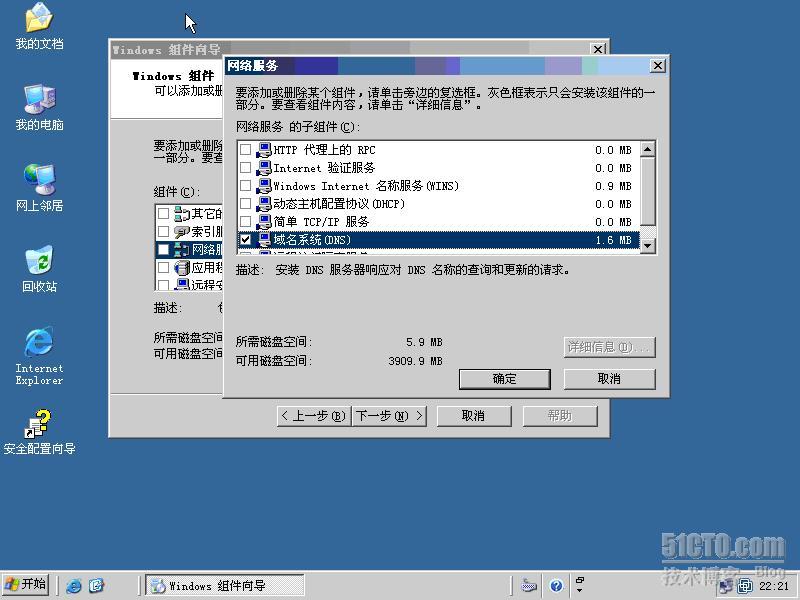Click the 3909.9 MB available space value
This screenshot has height=600, width=800.
tap(415, 361)
